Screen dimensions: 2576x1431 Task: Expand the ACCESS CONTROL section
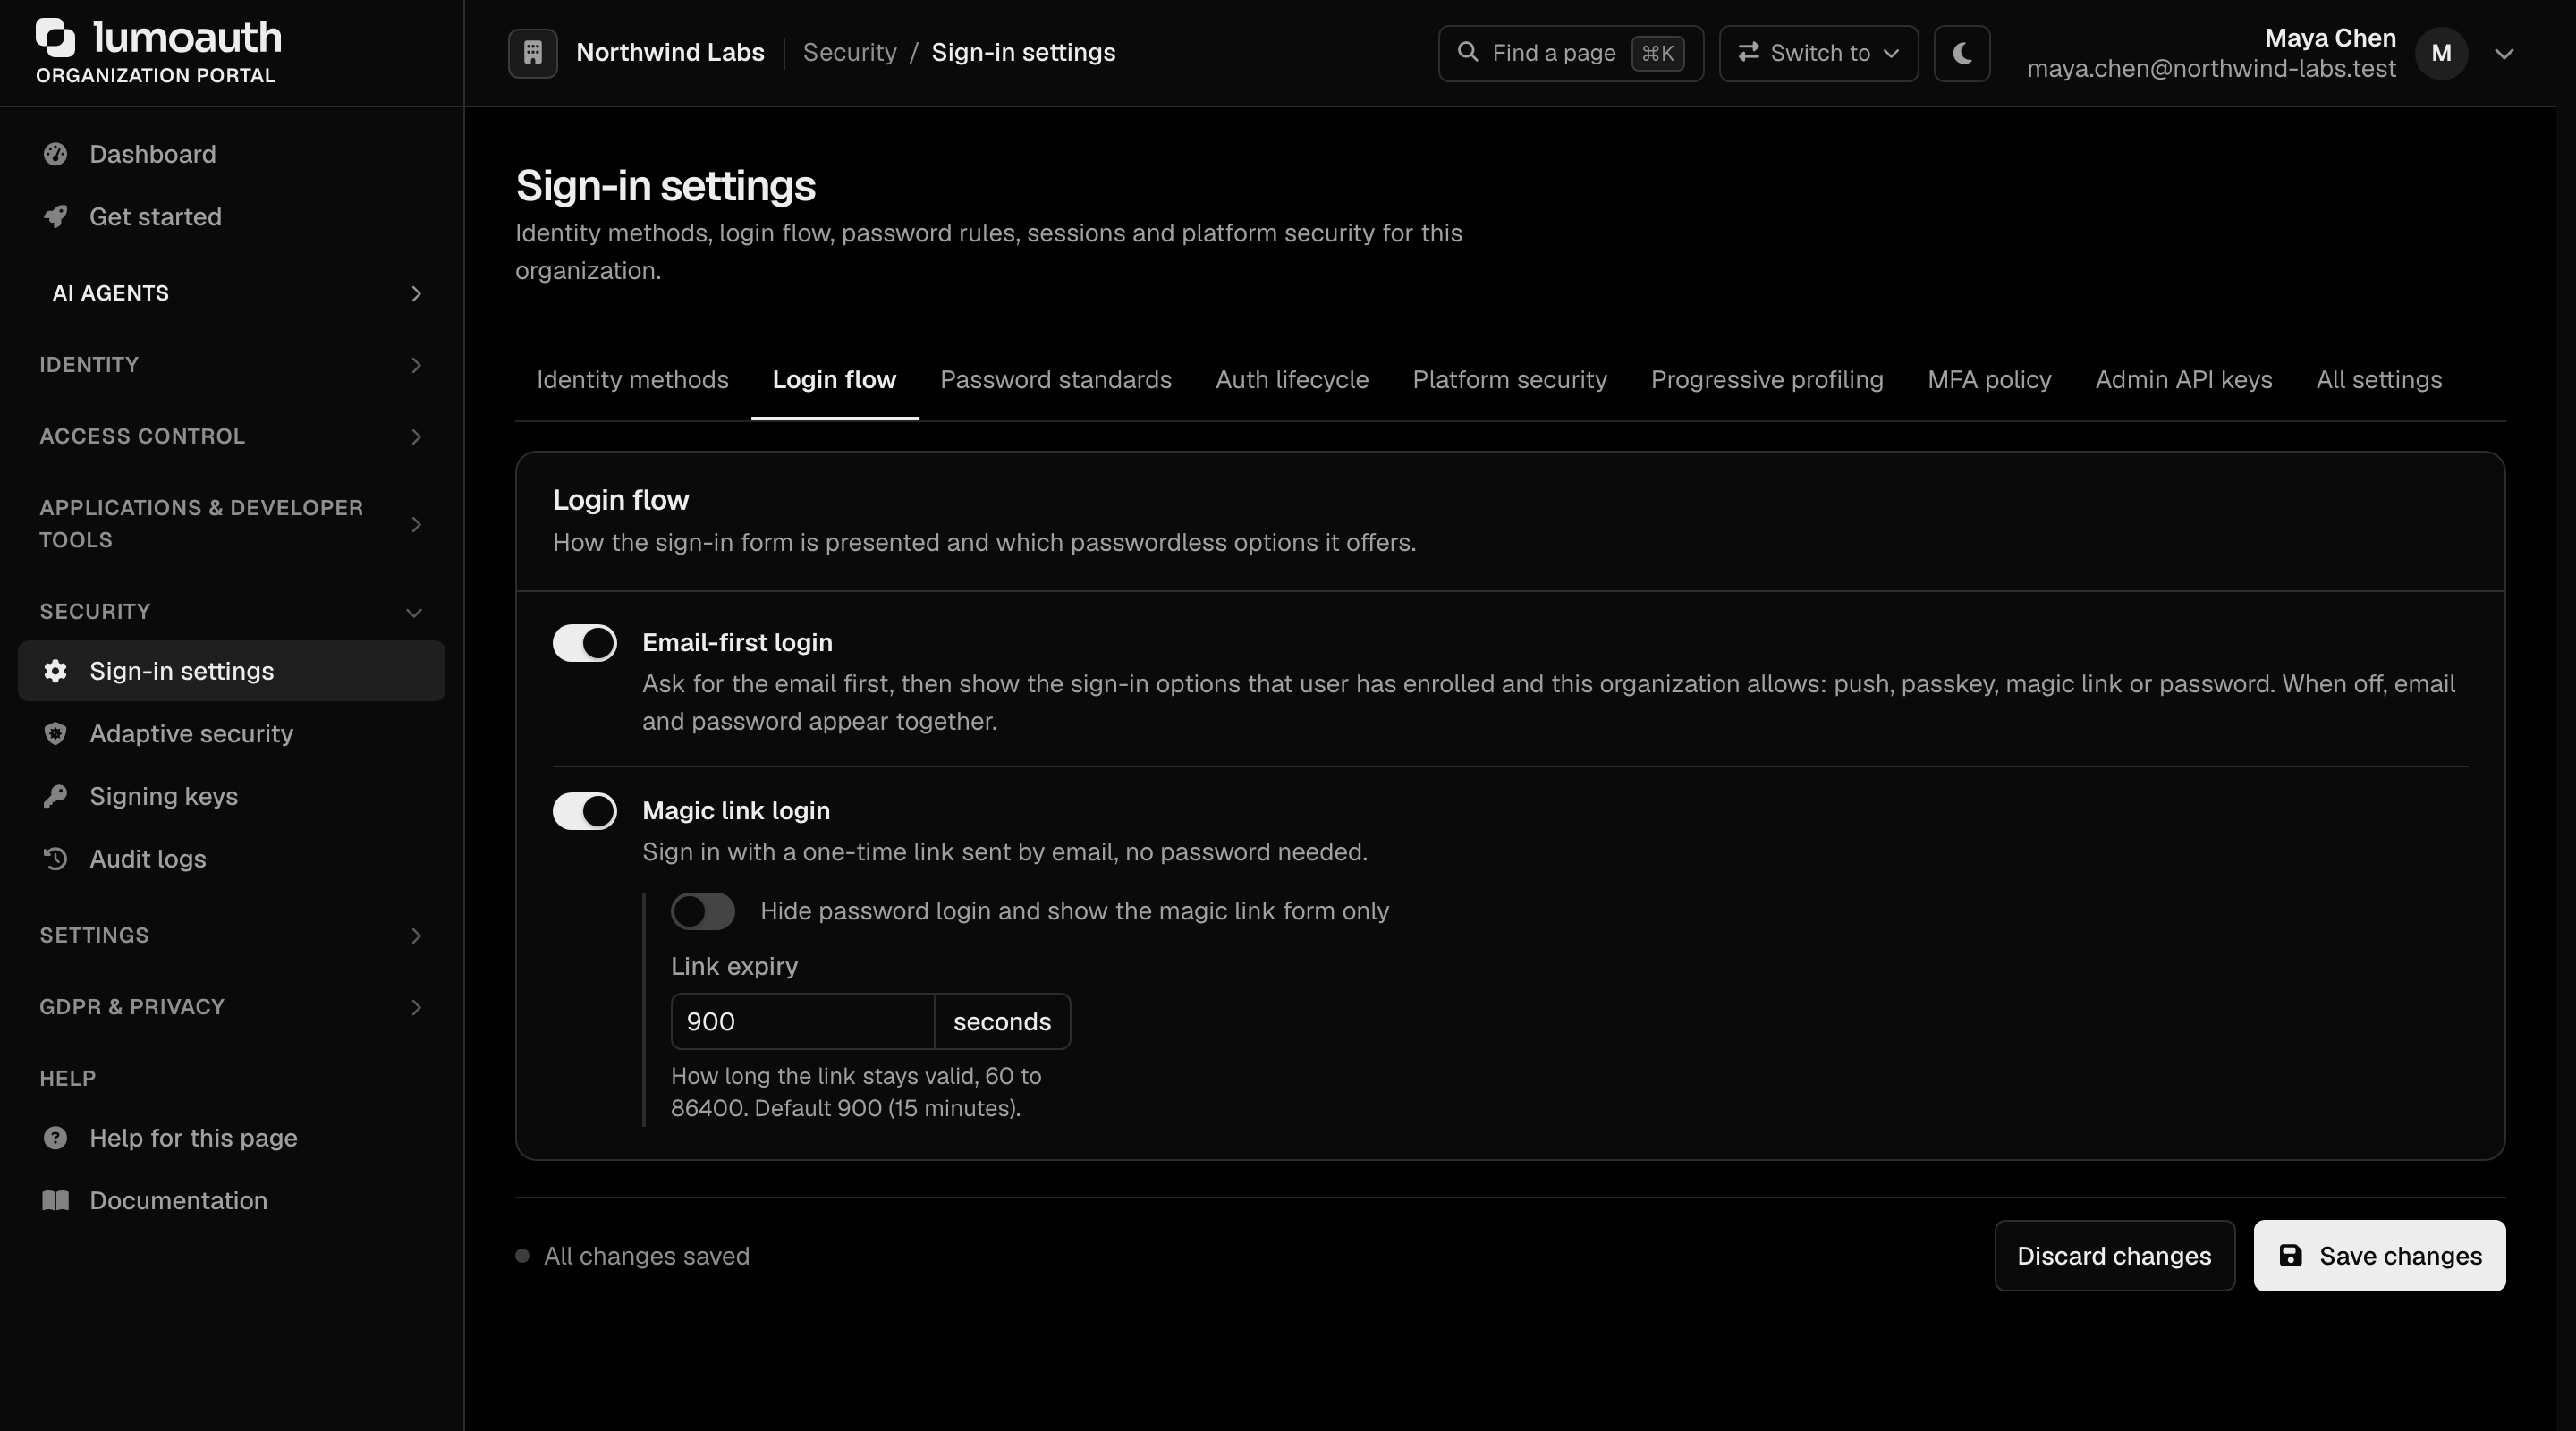(231, 436)
